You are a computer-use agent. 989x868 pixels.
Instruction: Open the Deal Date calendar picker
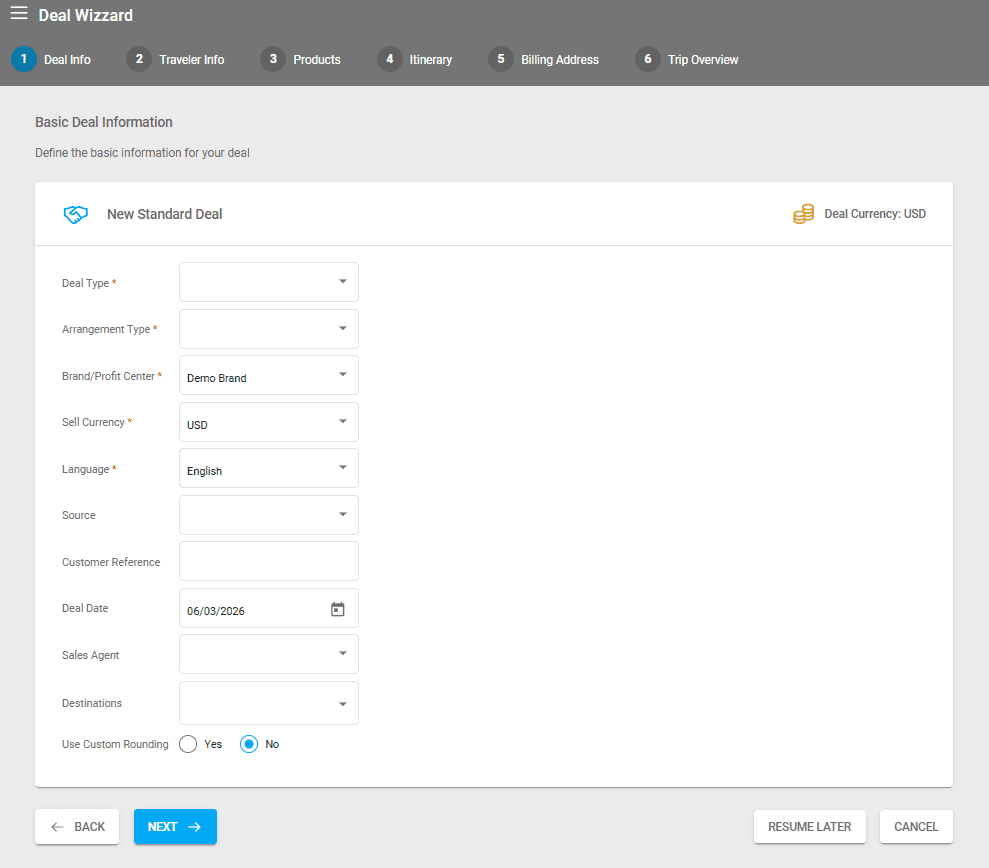click(338, 609)
